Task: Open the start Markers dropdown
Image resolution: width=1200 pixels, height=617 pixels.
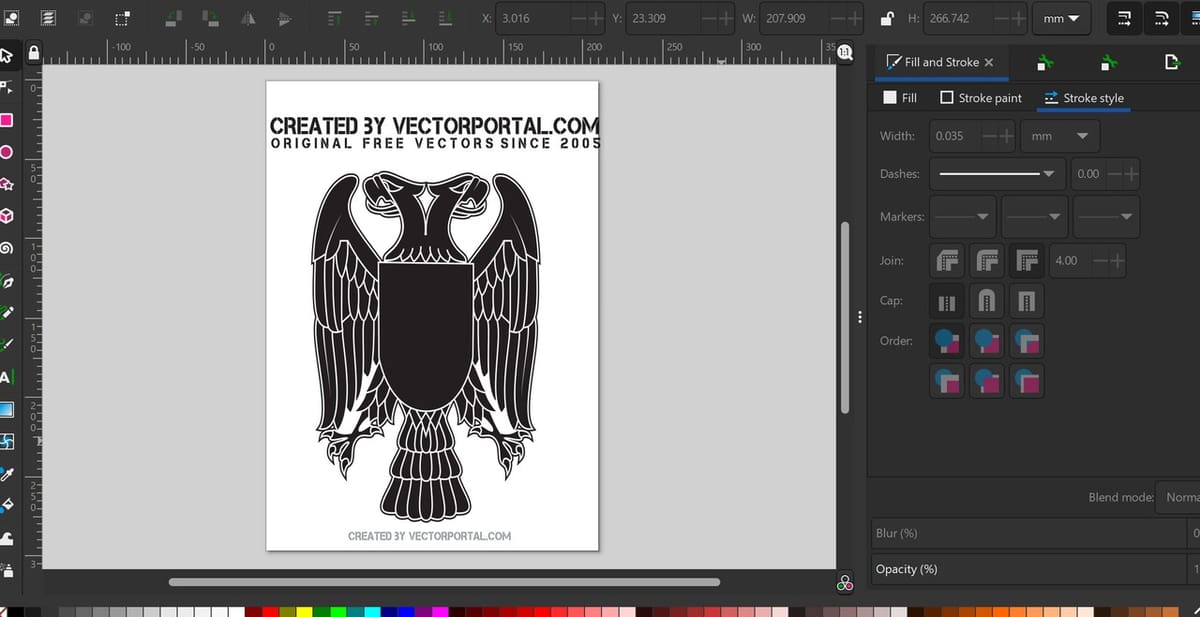Action: pos(963,216)
